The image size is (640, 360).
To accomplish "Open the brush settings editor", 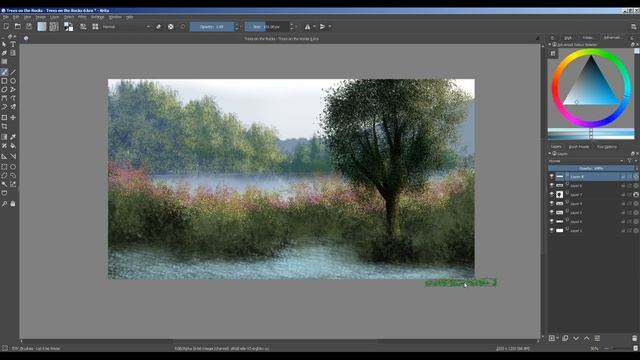I will coord(83,27).
